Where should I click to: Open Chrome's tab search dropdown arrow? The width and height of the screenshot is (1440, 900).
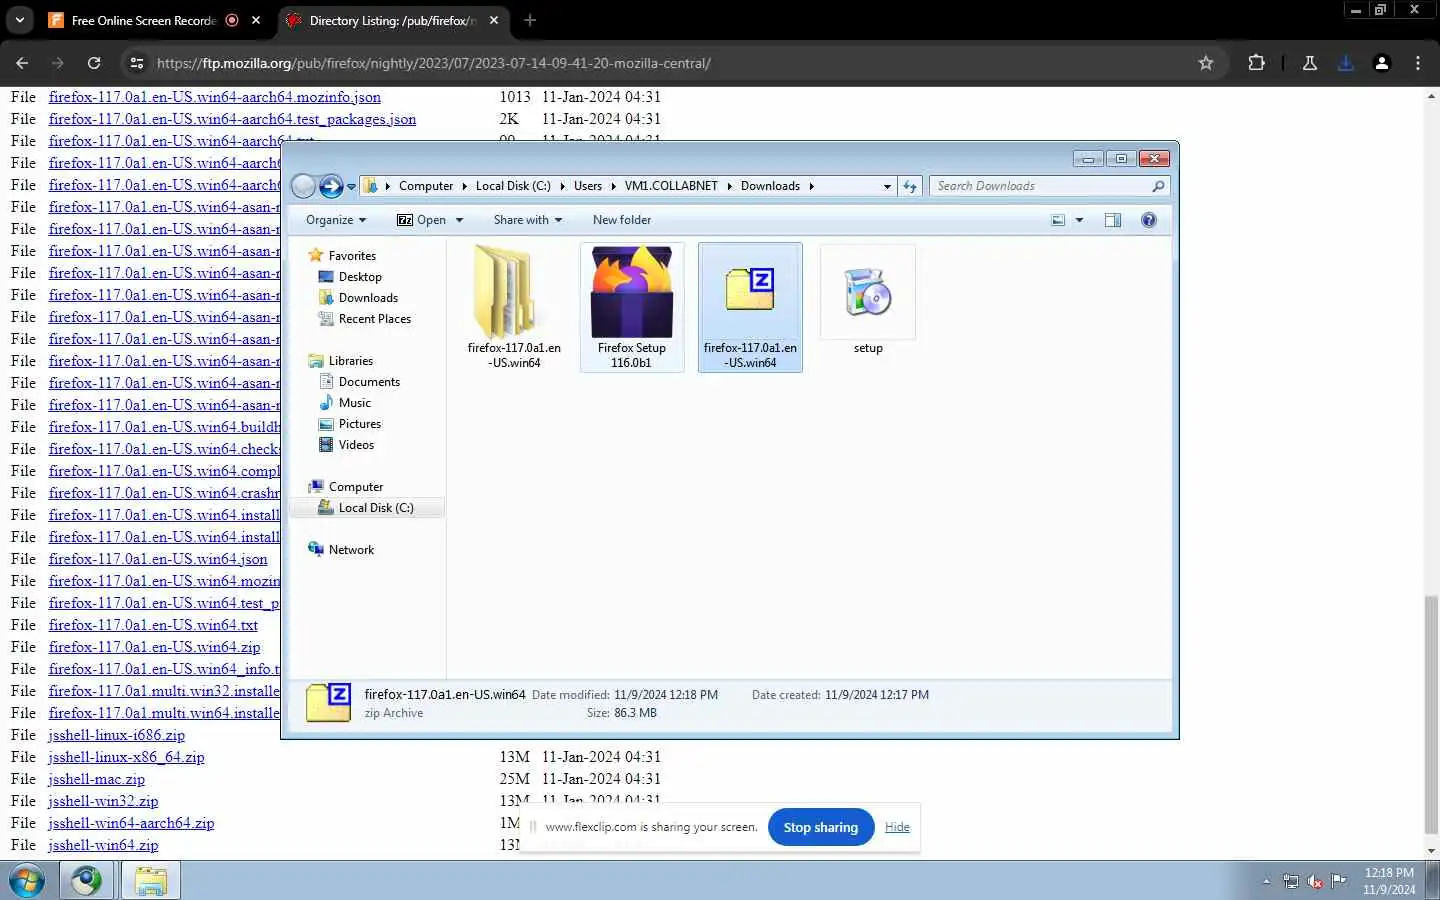[x=19, y=20]
